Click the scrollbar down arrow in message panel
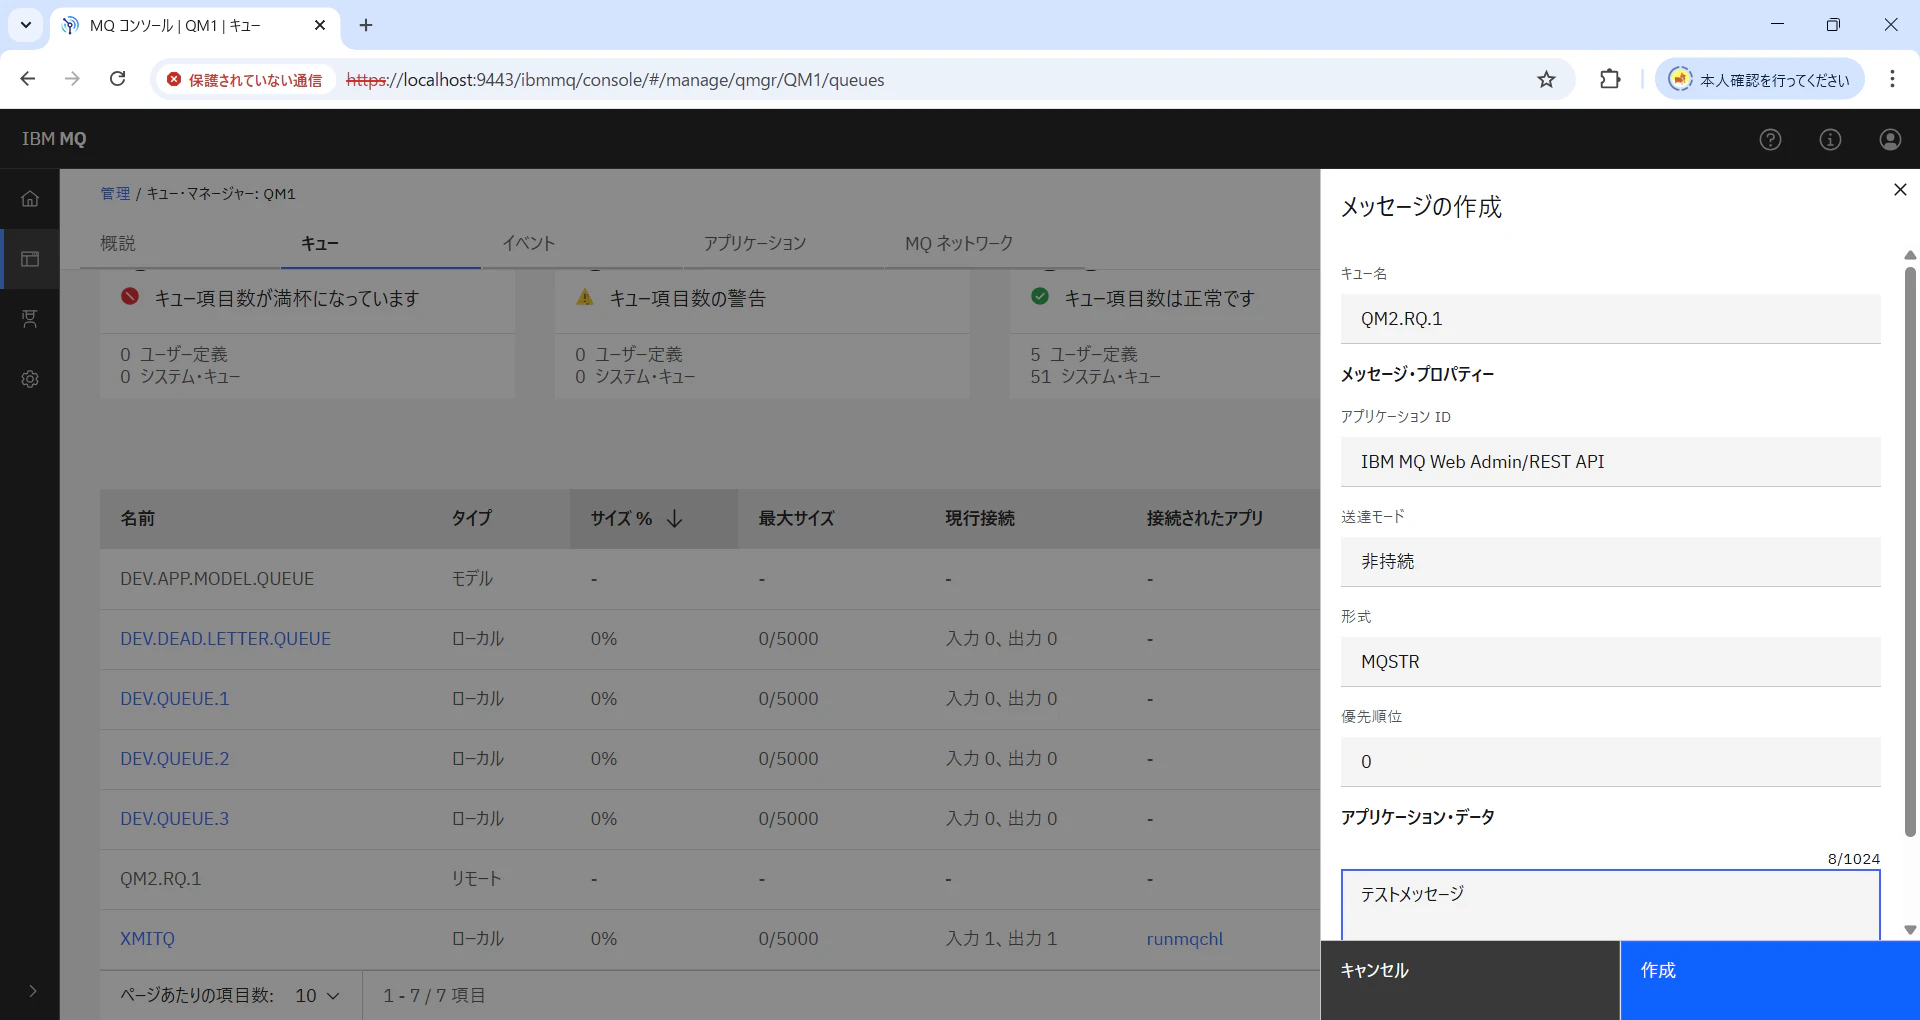The width and height of the screenshot is (1920, 1020). coord(1910,930)
